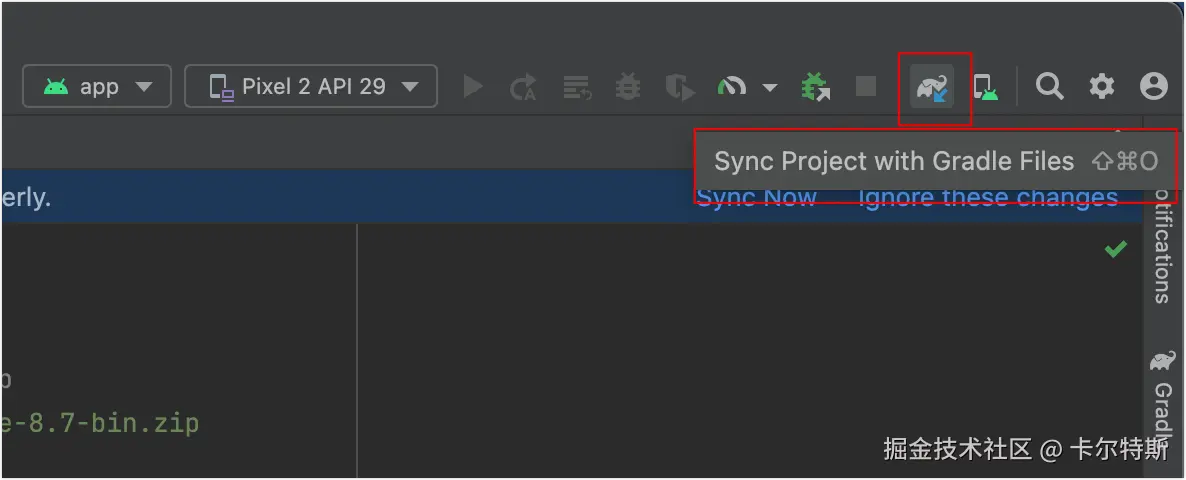Click the Profile app gauge icon
The height and width of the screenshot is (480, 1186).
coord(733,87)
